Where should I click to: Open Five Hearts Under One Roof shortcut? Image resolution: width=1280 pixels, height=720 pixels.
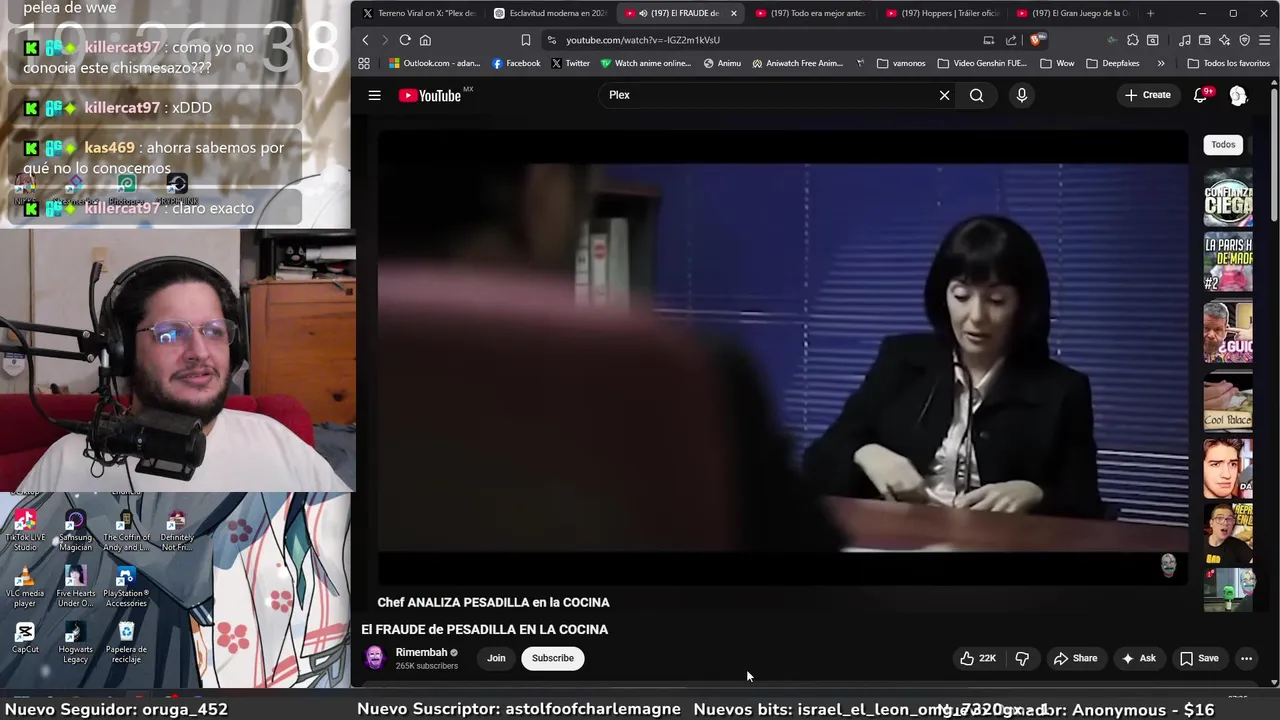(75, 587)
